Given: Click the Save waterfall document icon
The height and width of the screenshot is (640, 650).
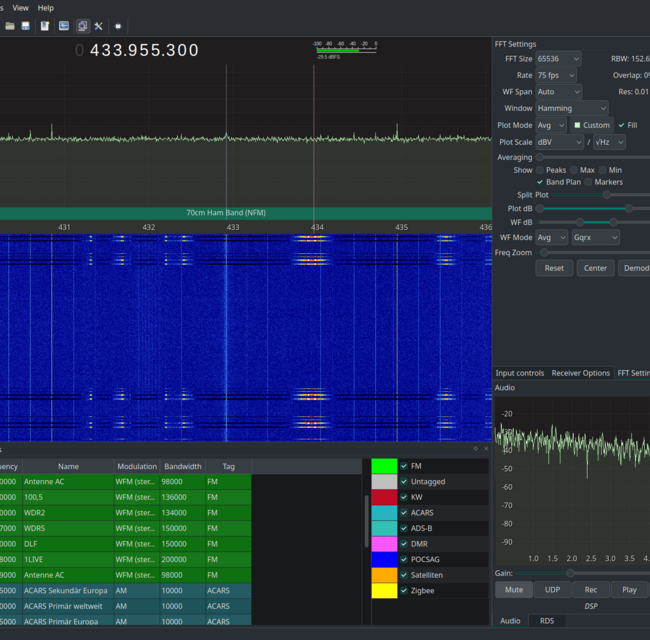Looking at the screenshot, I should (45, 26).
